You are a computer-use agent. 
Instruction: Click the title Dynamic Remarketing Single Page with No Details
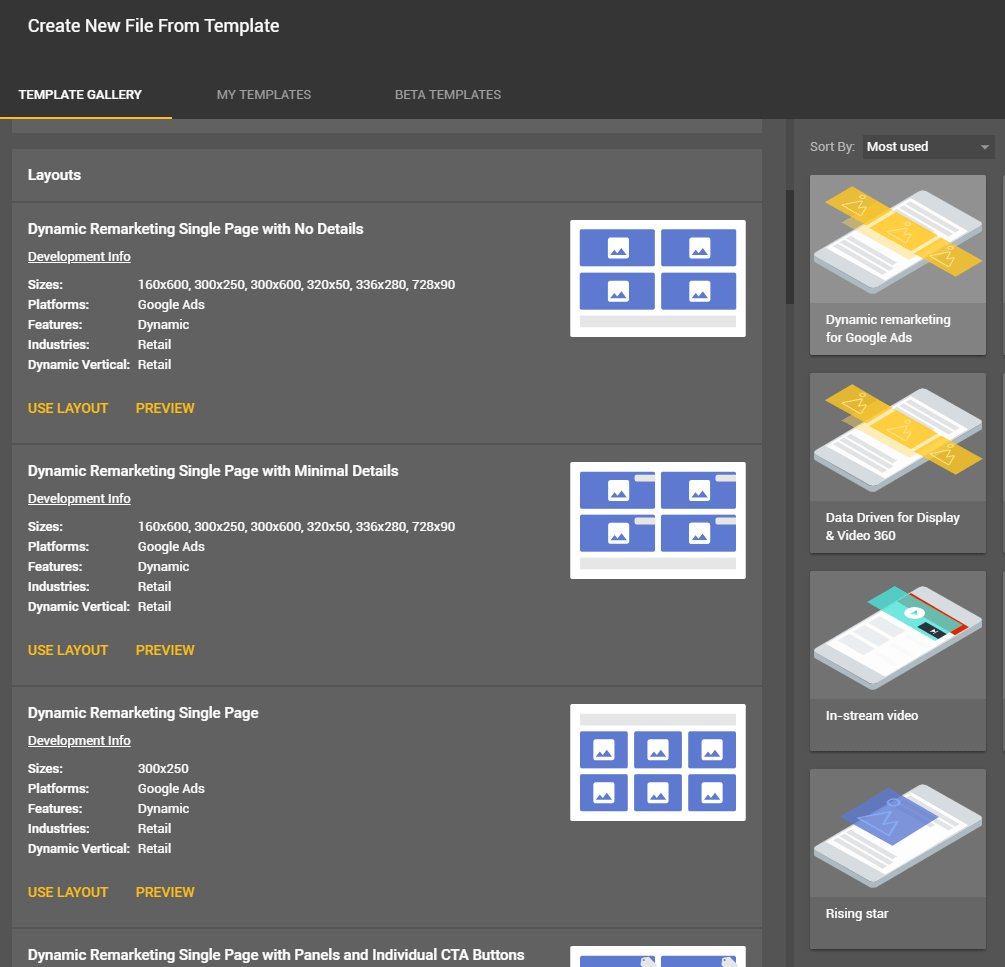pyautogui.click(x=195, y=229)
